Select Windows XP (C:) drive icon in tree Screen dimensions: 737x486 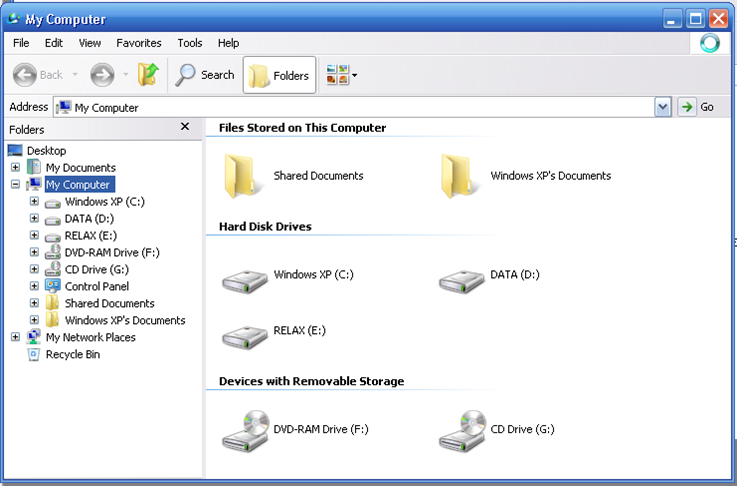(x=53, y=203)
